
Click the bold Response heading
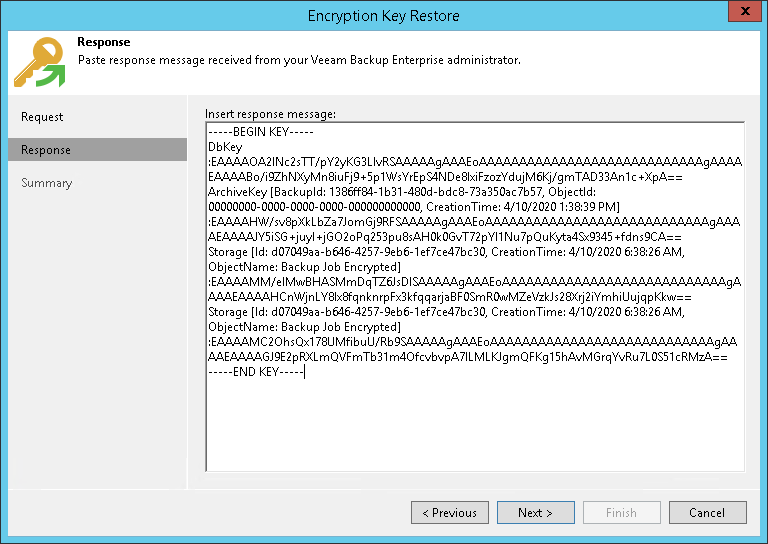click(x=104, y=43)
